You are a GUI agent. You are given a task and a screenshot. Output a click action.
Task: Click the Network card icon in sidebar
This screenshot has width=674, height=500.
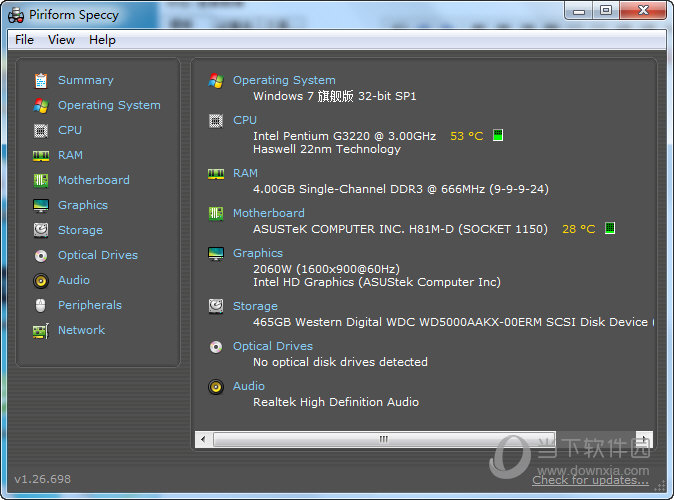point(41,331)
